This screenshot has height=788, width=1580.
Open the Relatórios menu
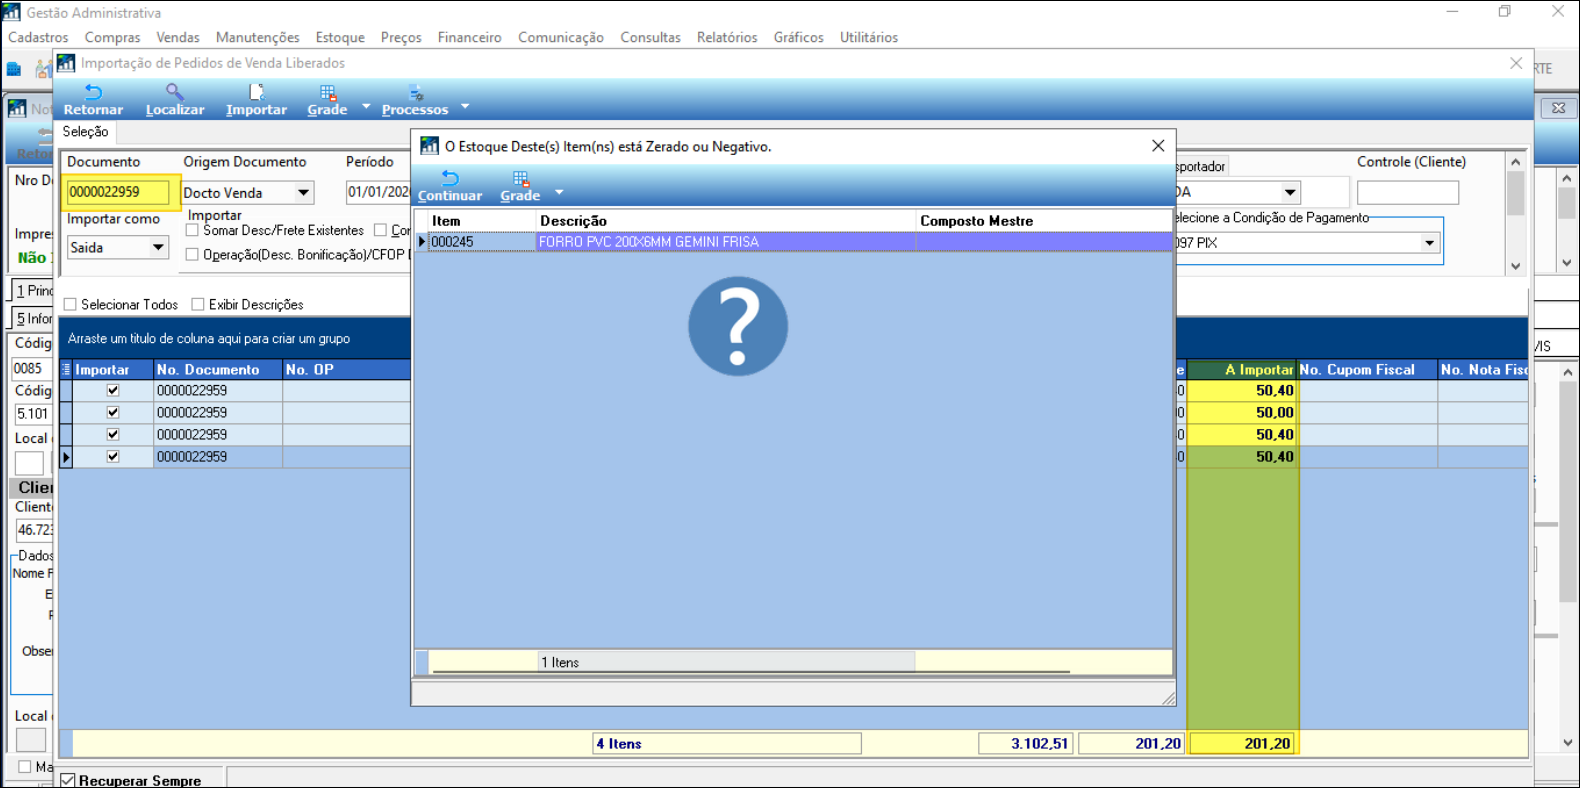click(727, 37)
